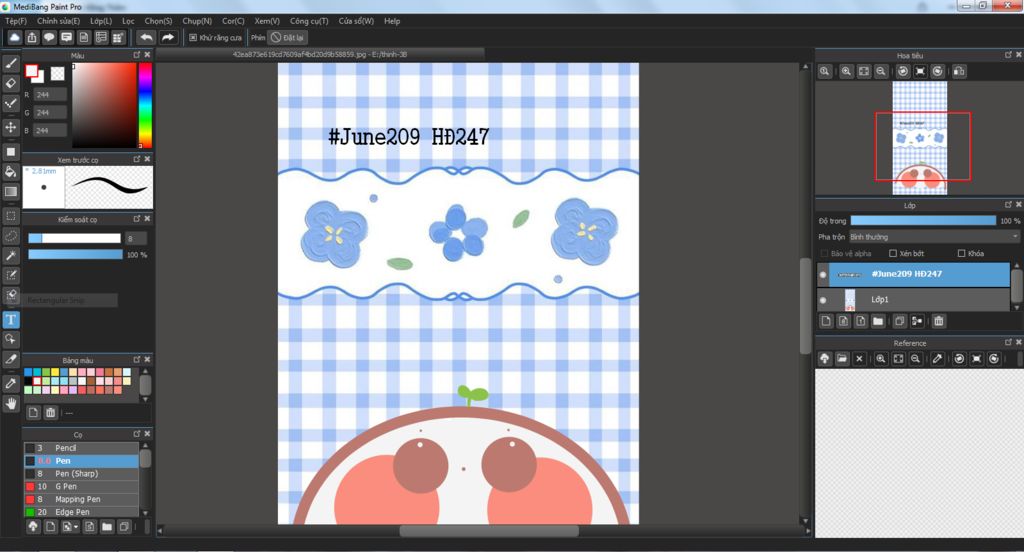Viewport: 1024px width, 552px height.
Task: Undock the Màu color panel
Action: [136, 55]
